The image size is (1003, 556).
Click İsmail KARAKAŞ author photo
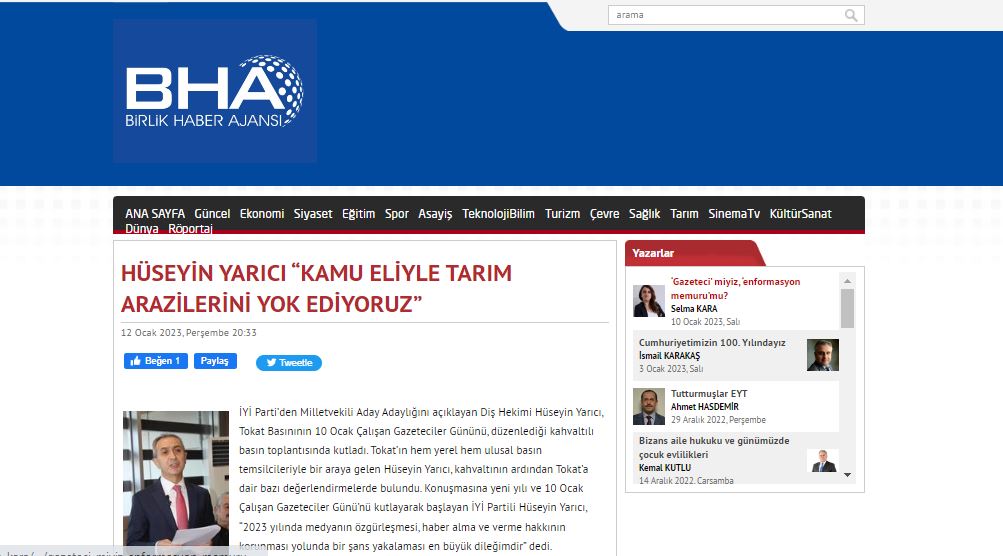click(x=823, y=355)
